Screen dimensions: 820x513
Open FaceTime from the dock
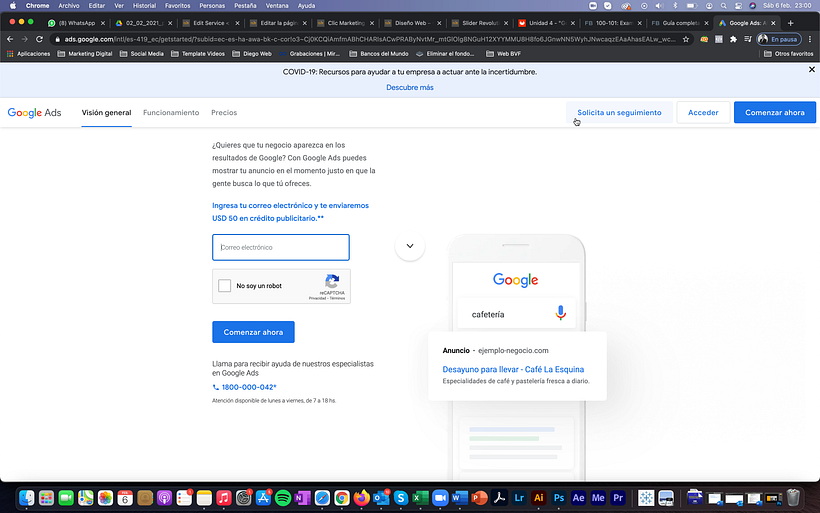(66, 498)
